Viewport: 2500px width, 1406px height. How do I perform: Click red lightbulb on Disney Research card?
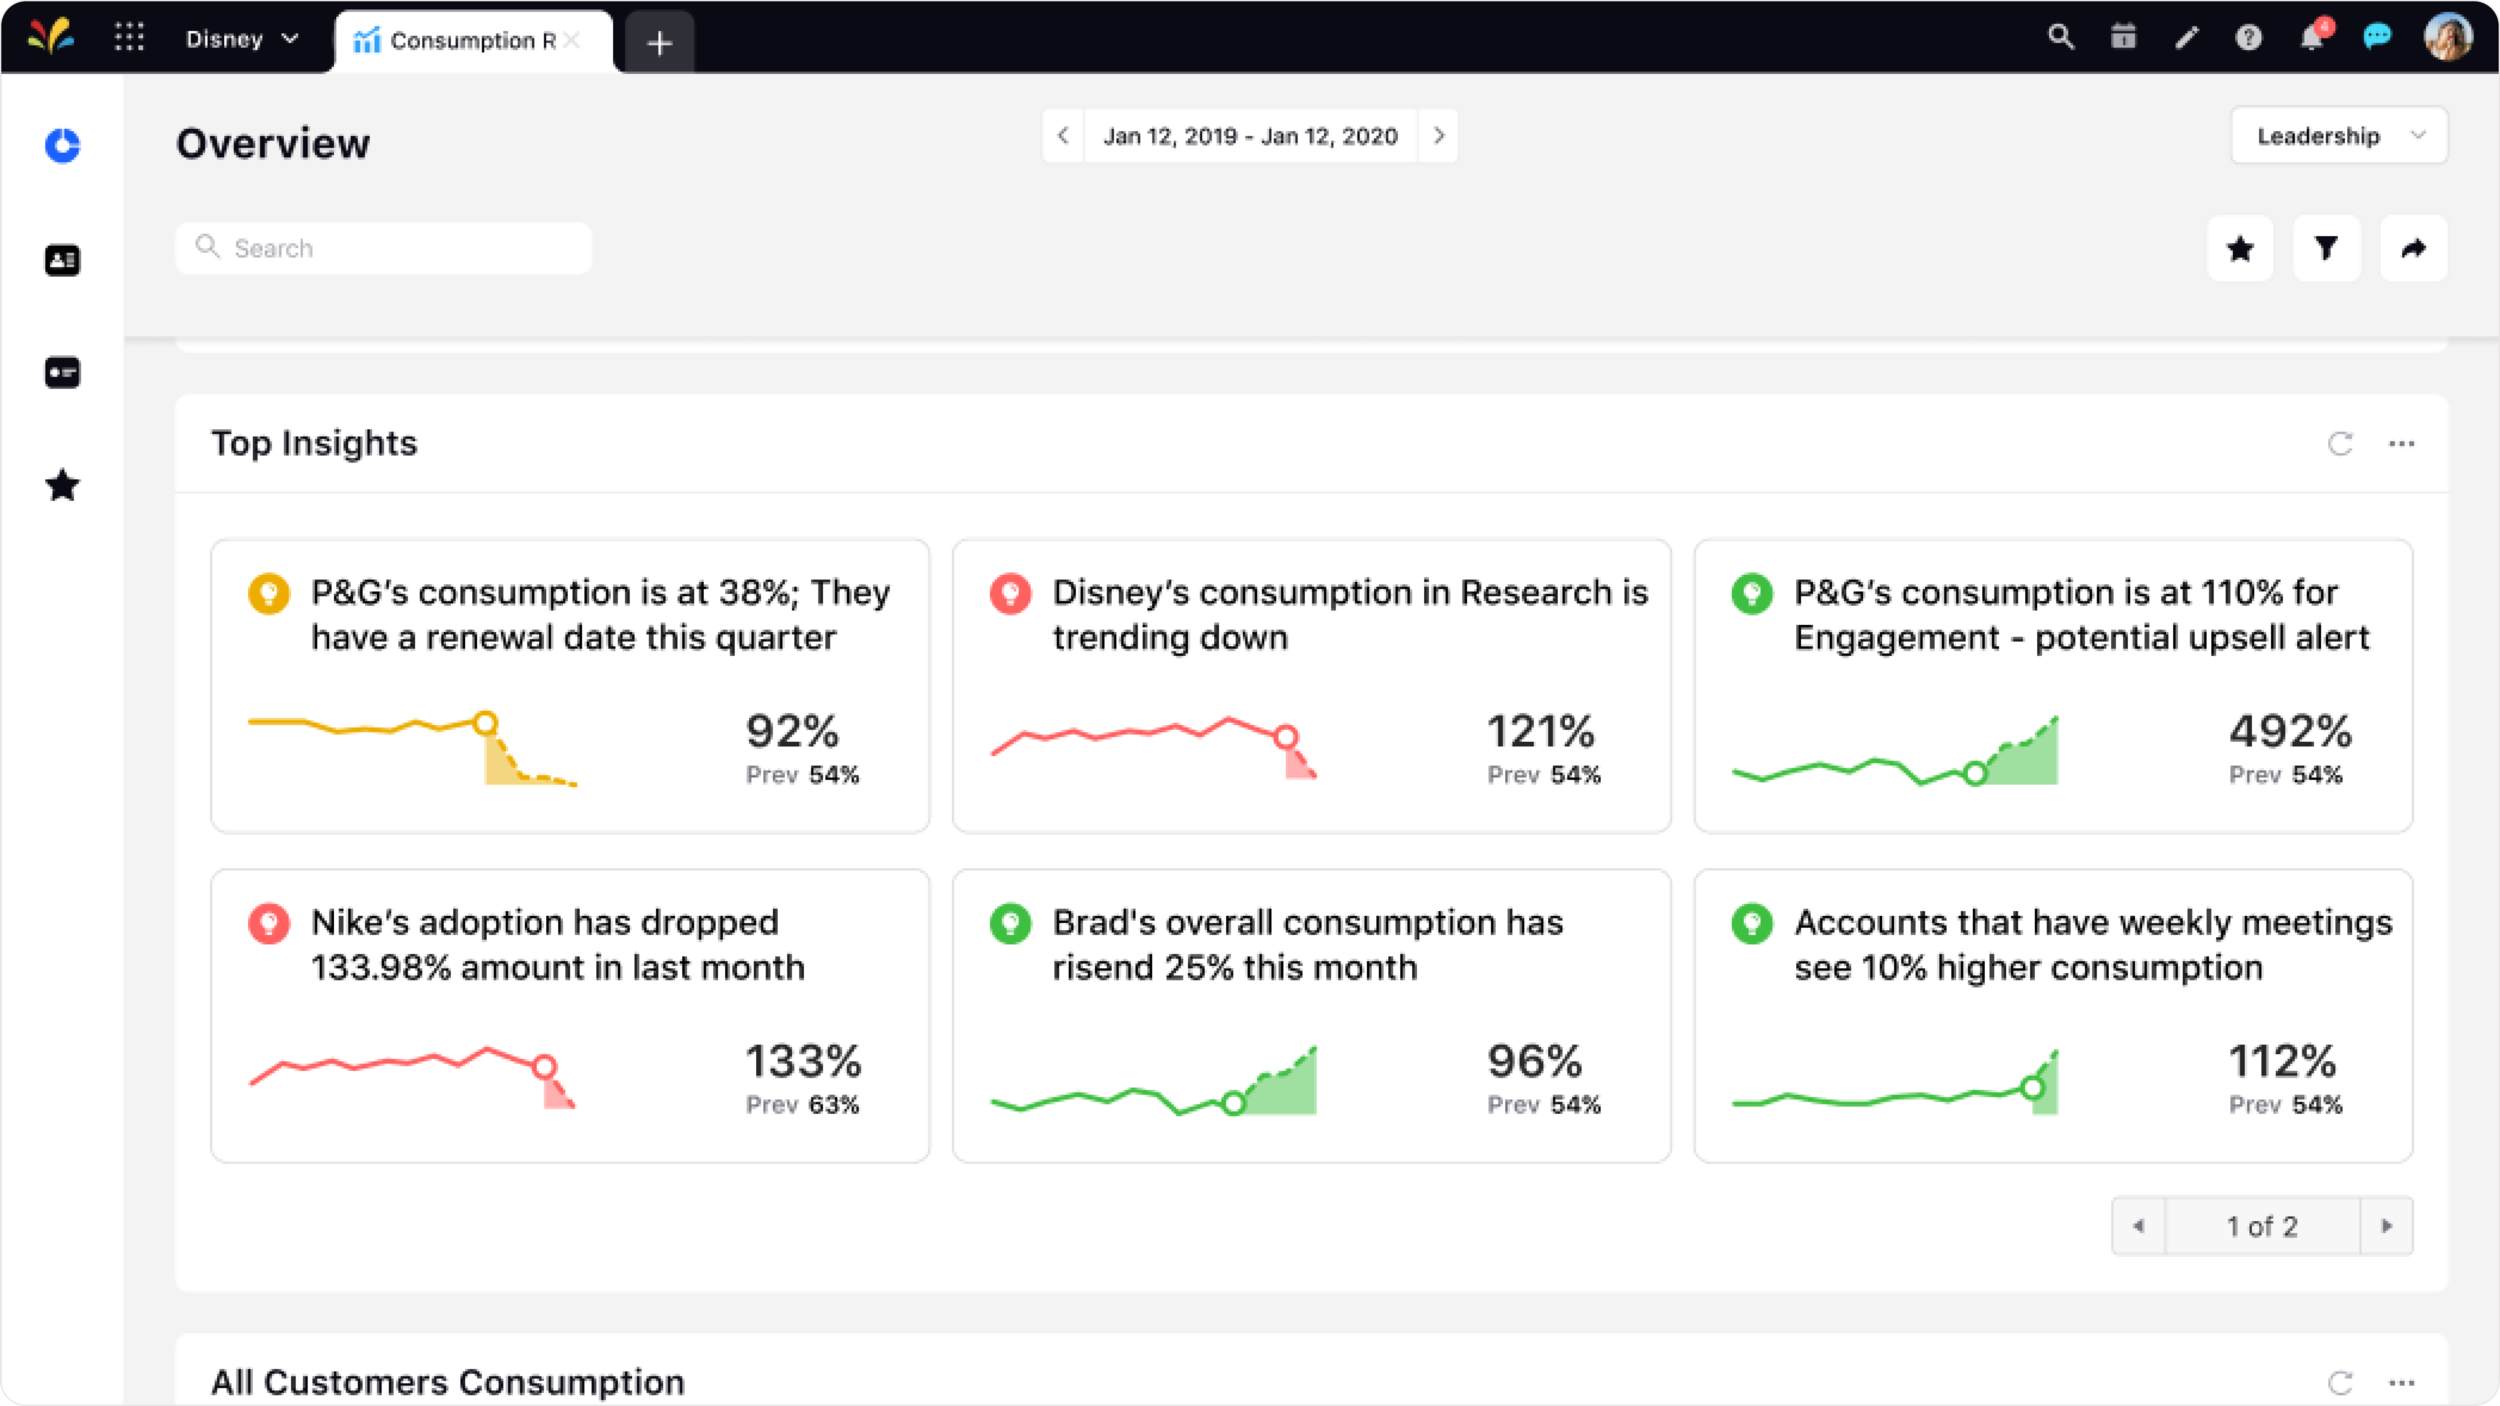pos(1010,594)
